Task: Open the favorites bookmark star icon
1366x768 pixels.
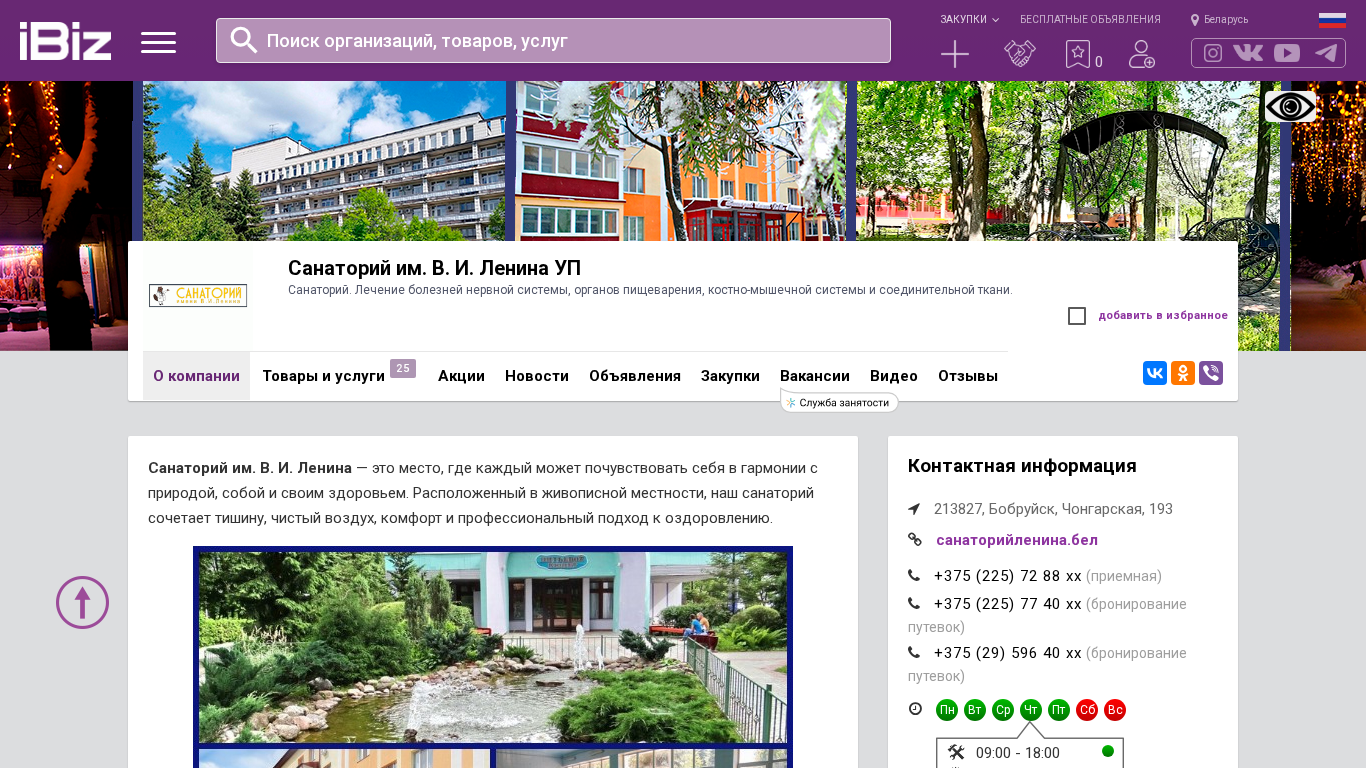Action: [1077, 54]
